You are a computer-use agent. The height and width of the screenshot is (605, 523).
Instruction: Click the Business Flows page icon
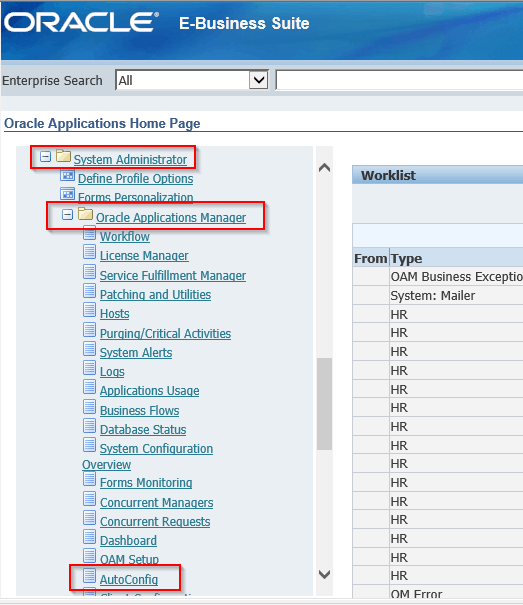point(90,407)
